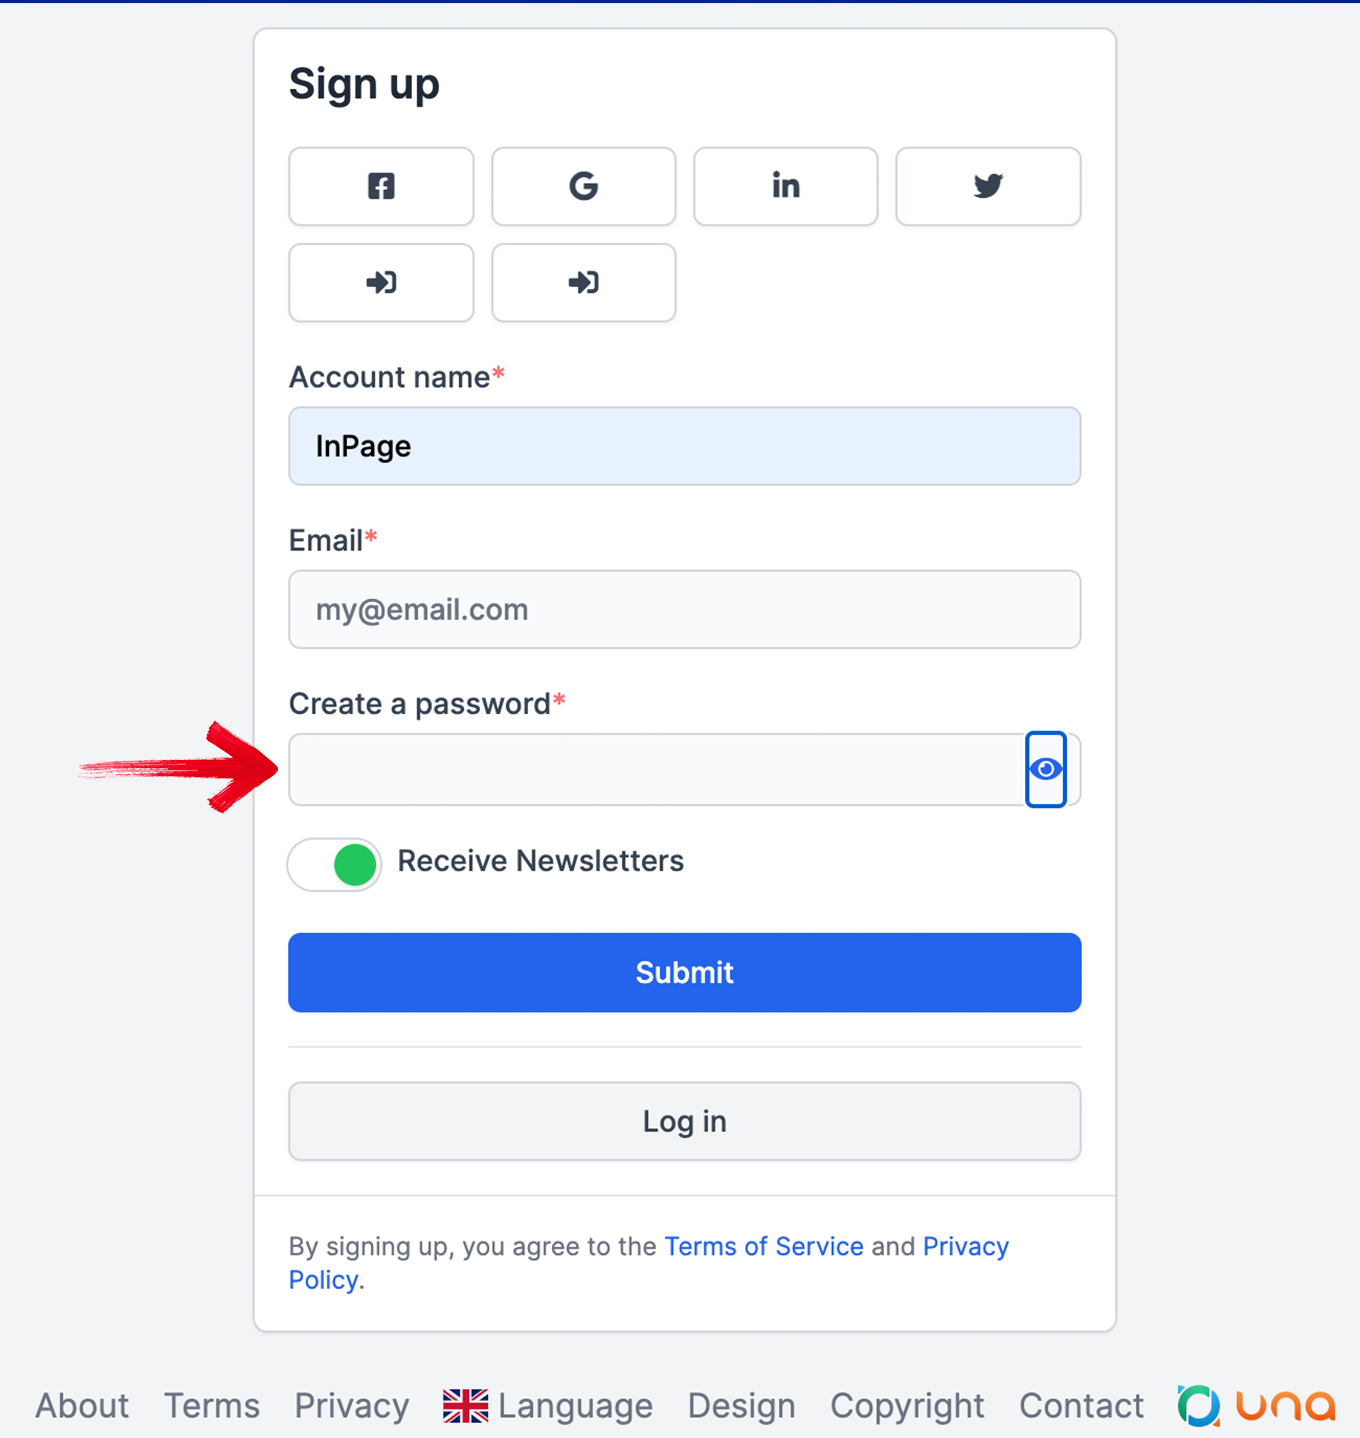Disable the Receive Newsletters toggle
Image resolution: width=1360 pixels, height=1438 pixels.
pos(335,864)
